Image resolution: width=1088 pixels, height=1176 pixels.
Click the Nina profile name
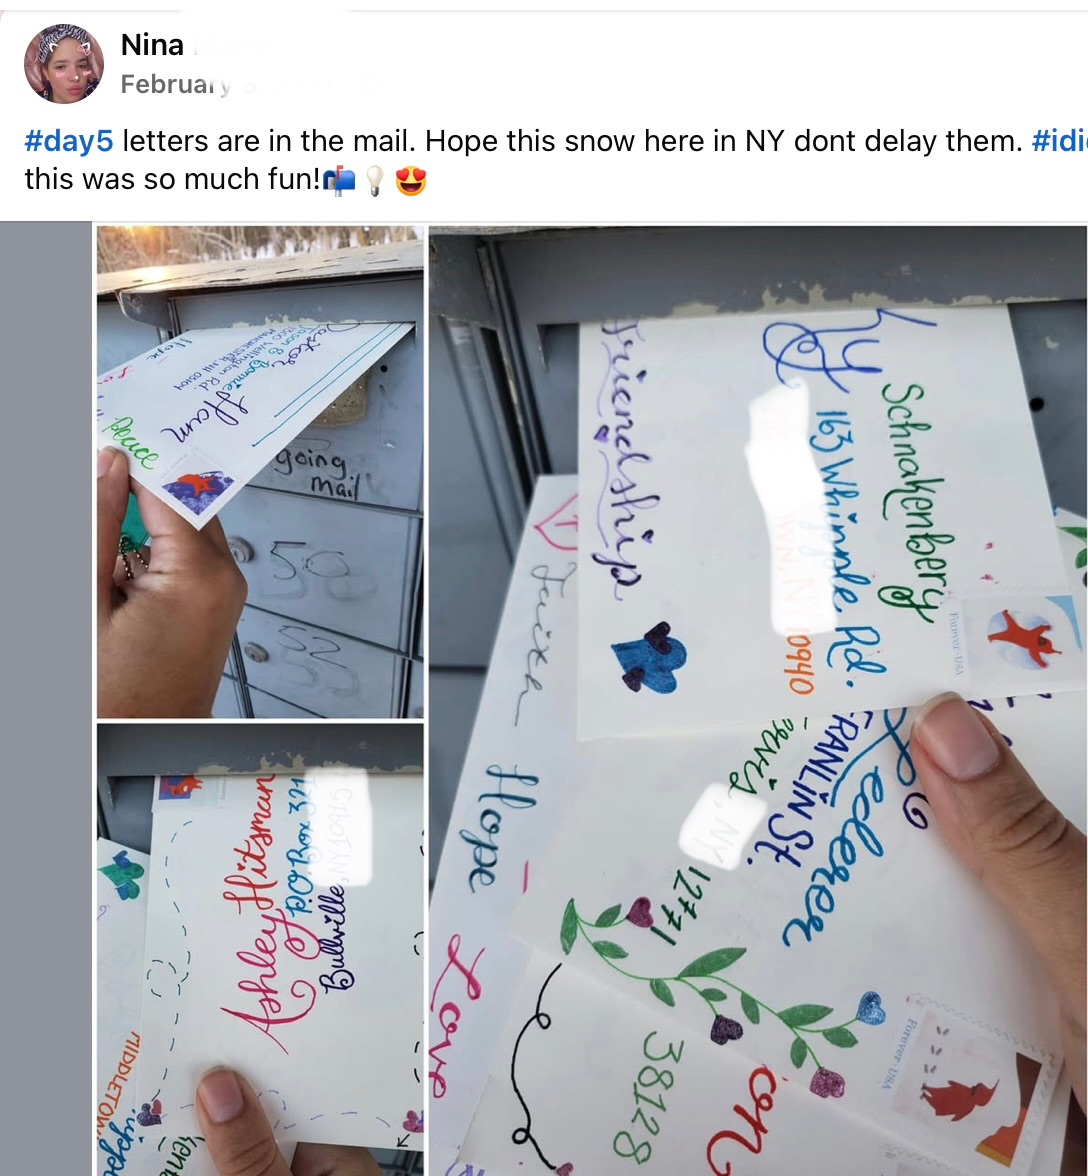[x=152, y=45]
